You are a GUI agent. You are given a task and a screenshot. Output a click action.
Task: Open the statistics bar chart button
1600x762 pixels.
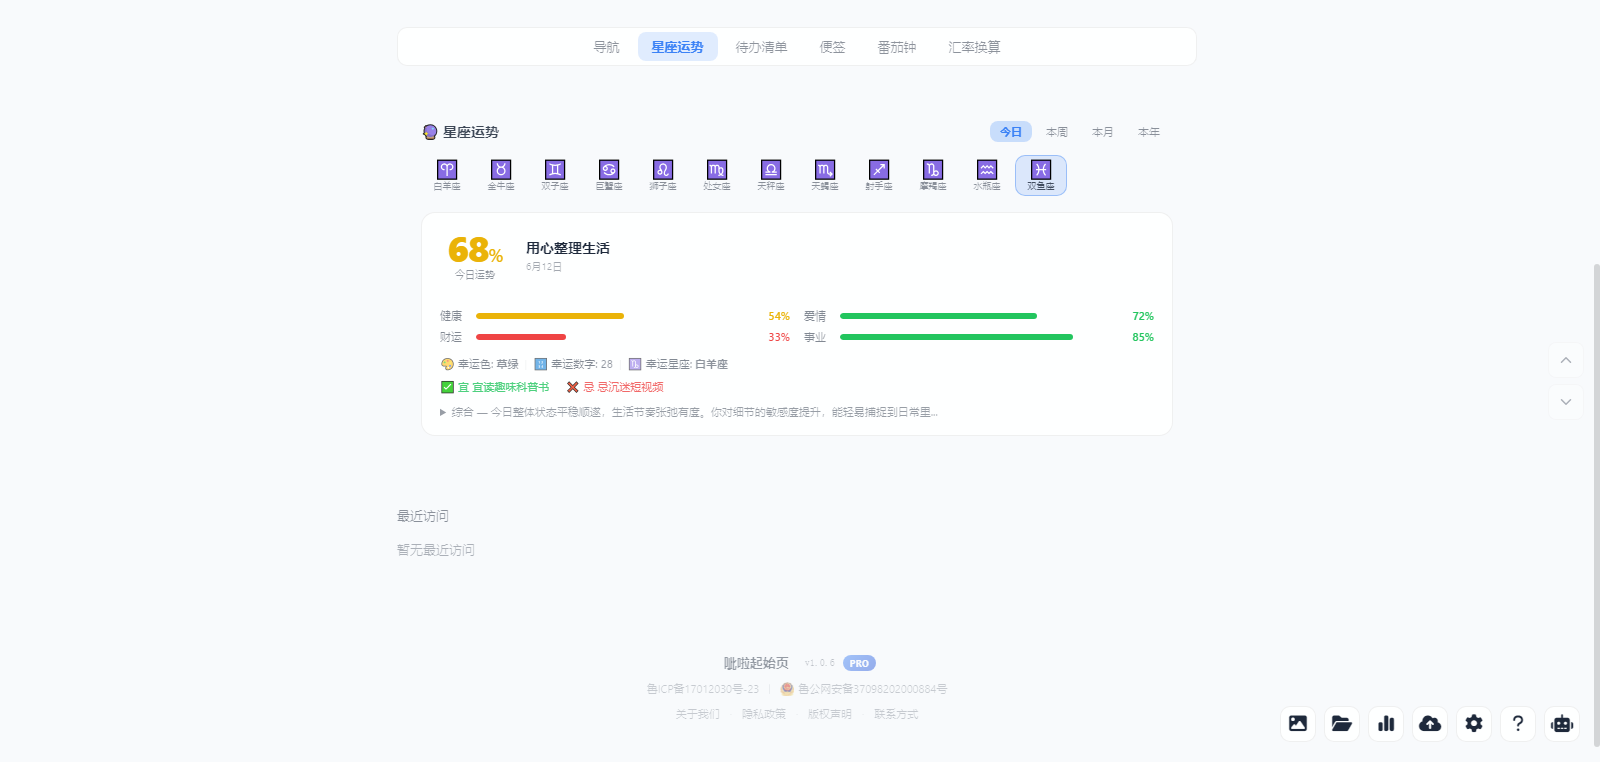pyautogui.click(x=1386, y=723)
